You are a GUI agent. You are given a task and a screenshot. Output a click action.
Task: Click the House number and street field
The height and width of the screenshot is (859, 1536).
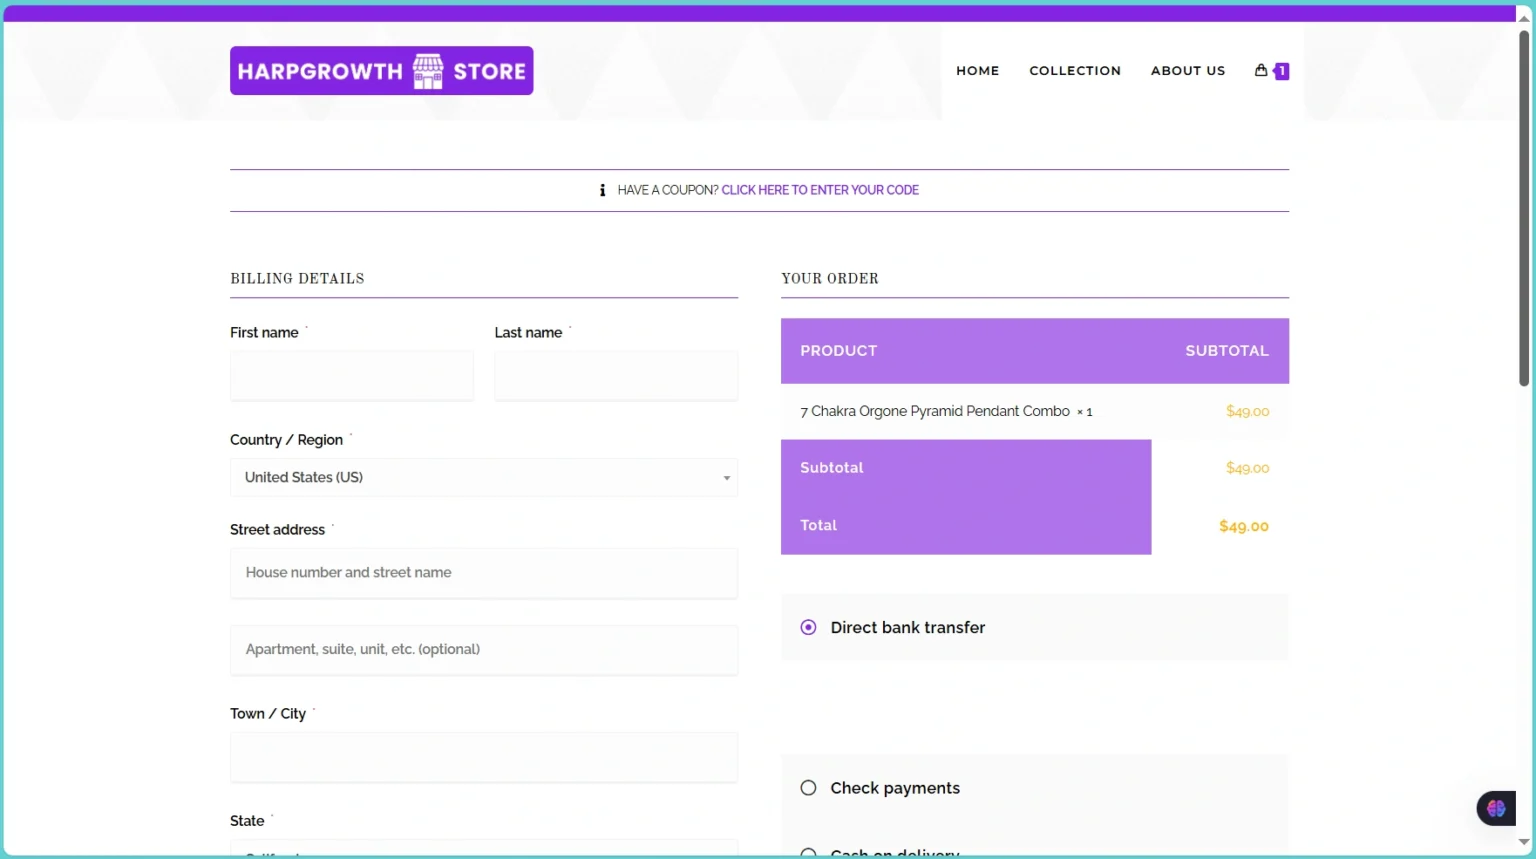tap(483, 573)
